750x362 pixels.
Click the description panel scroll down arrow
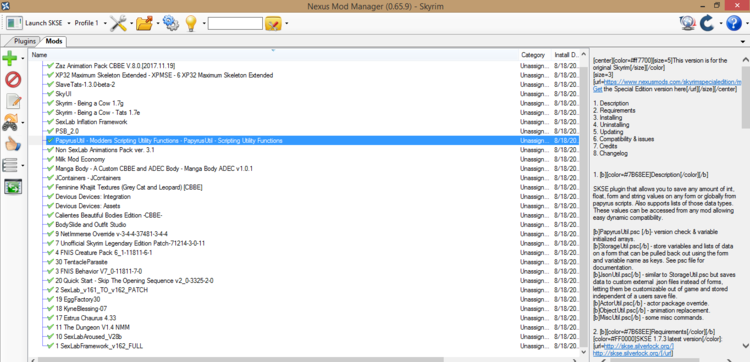pos(745,345)
